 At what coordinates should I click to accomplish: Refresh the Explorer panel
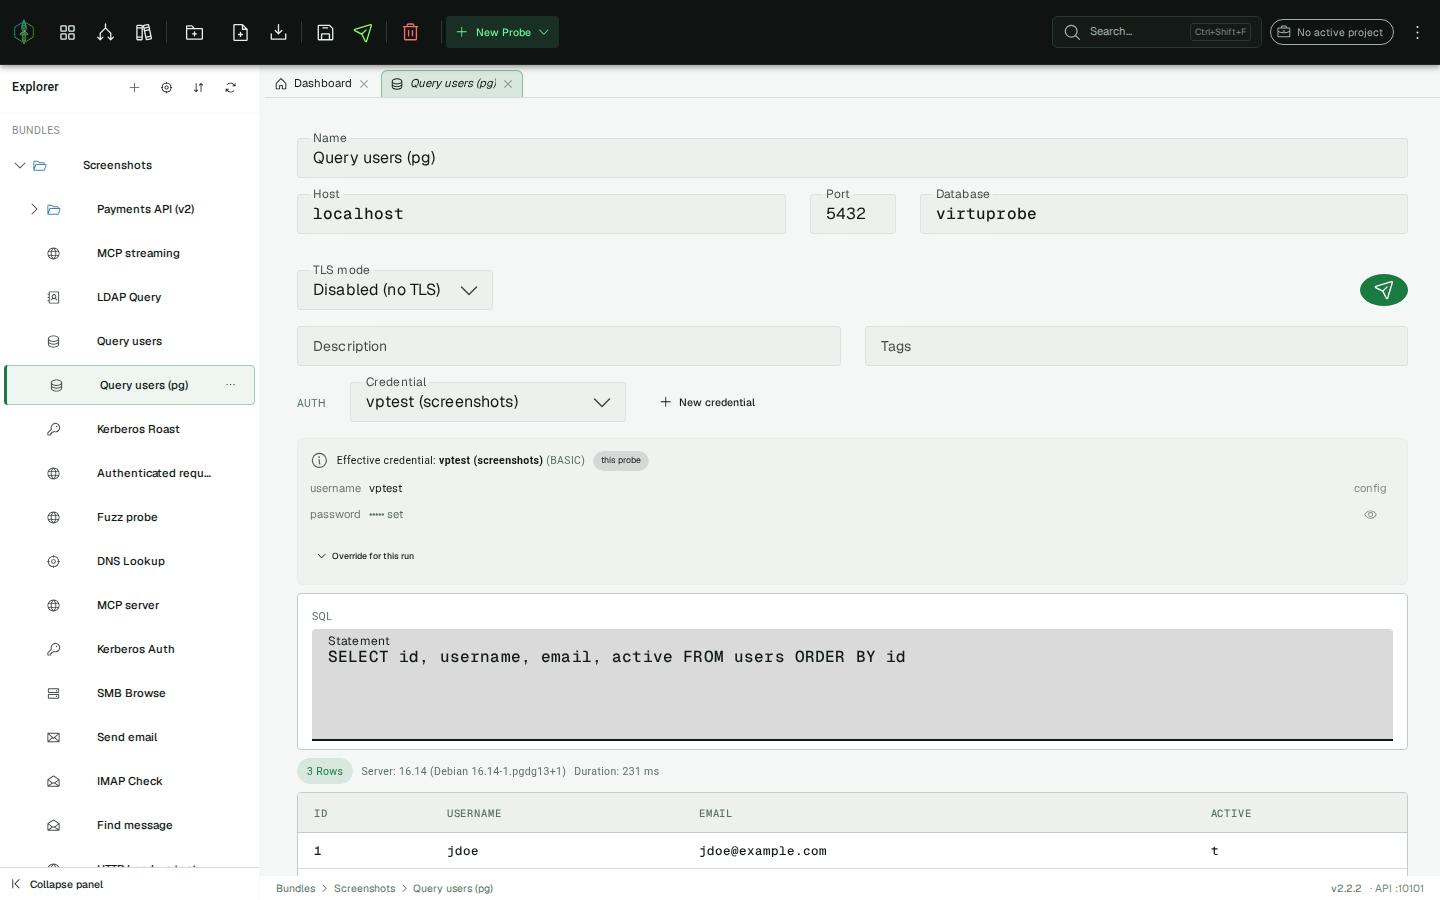pos(230,87)
